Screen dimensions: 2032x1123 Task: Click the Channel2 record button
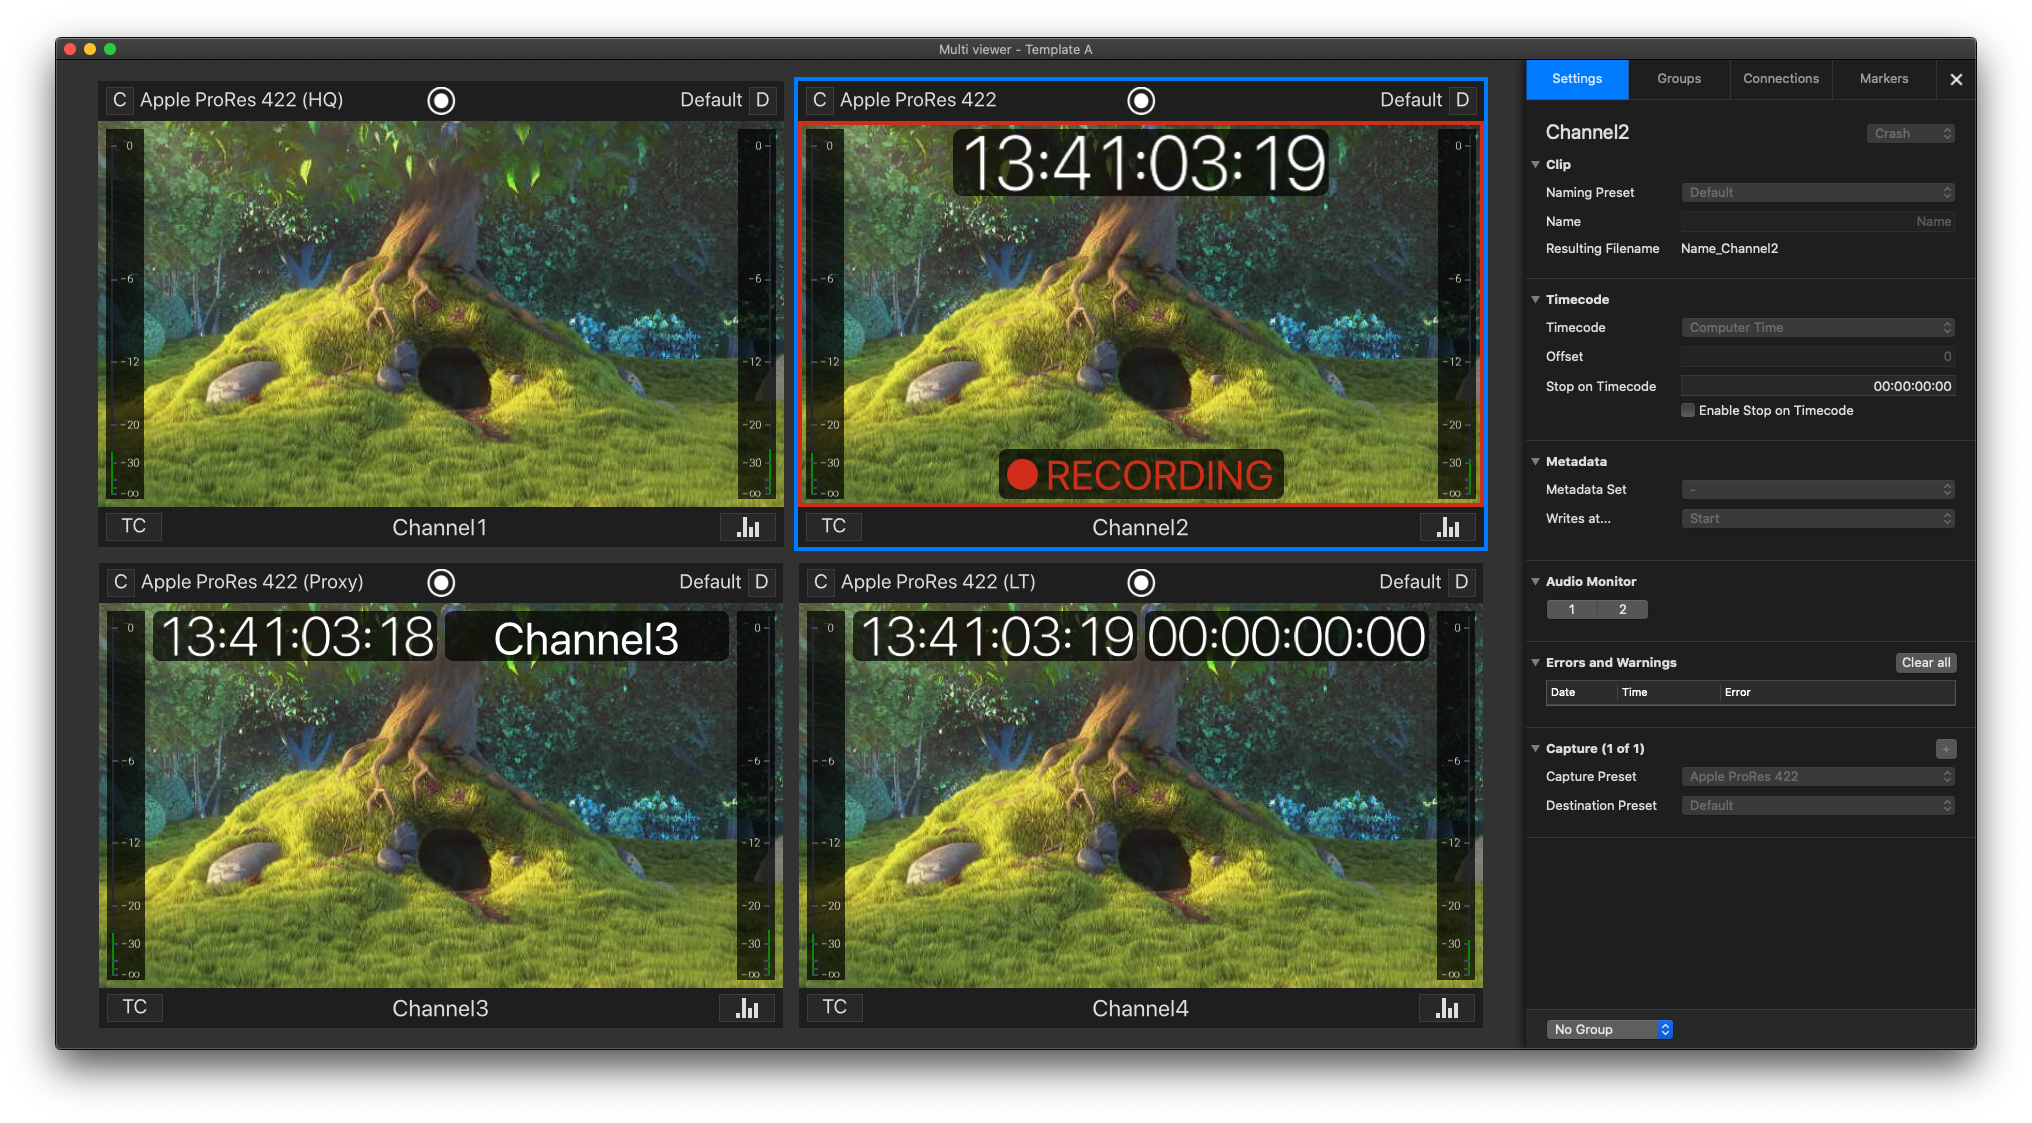click(1141, 100)
